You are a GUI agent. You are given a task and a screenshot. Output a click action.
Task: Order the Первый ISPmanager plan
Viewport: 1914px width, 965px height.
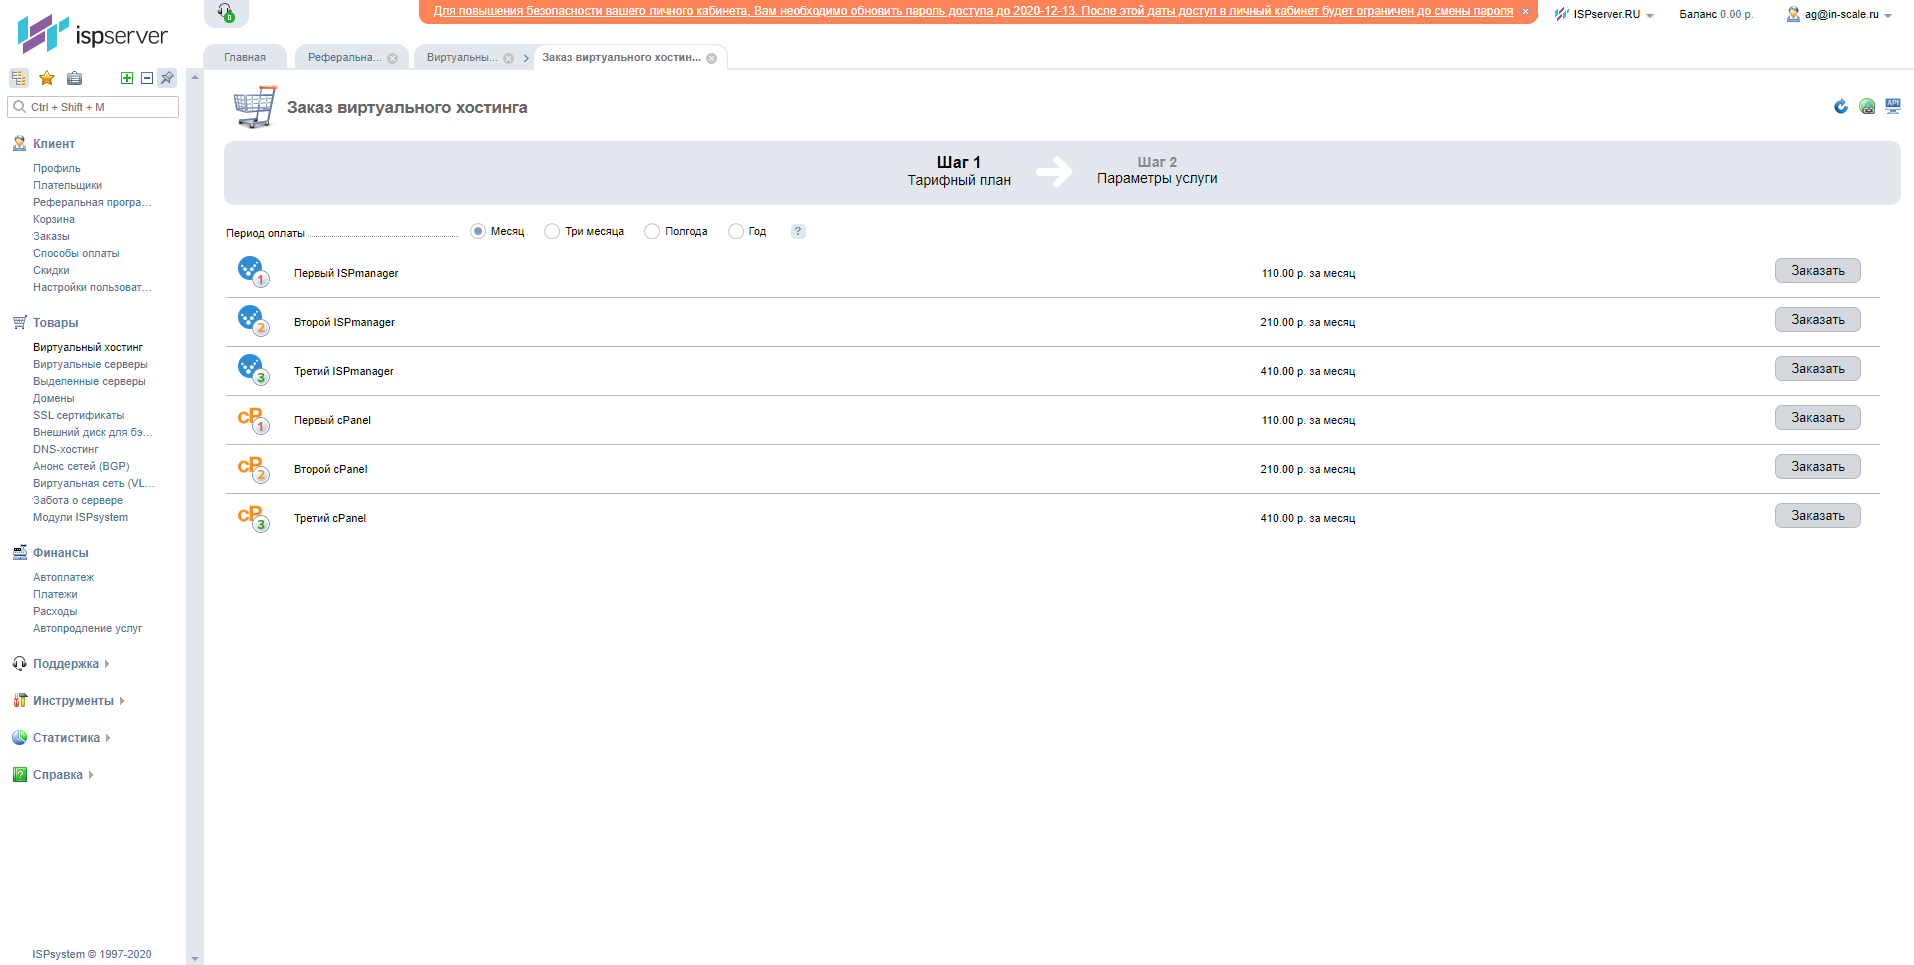(1817, 271)
